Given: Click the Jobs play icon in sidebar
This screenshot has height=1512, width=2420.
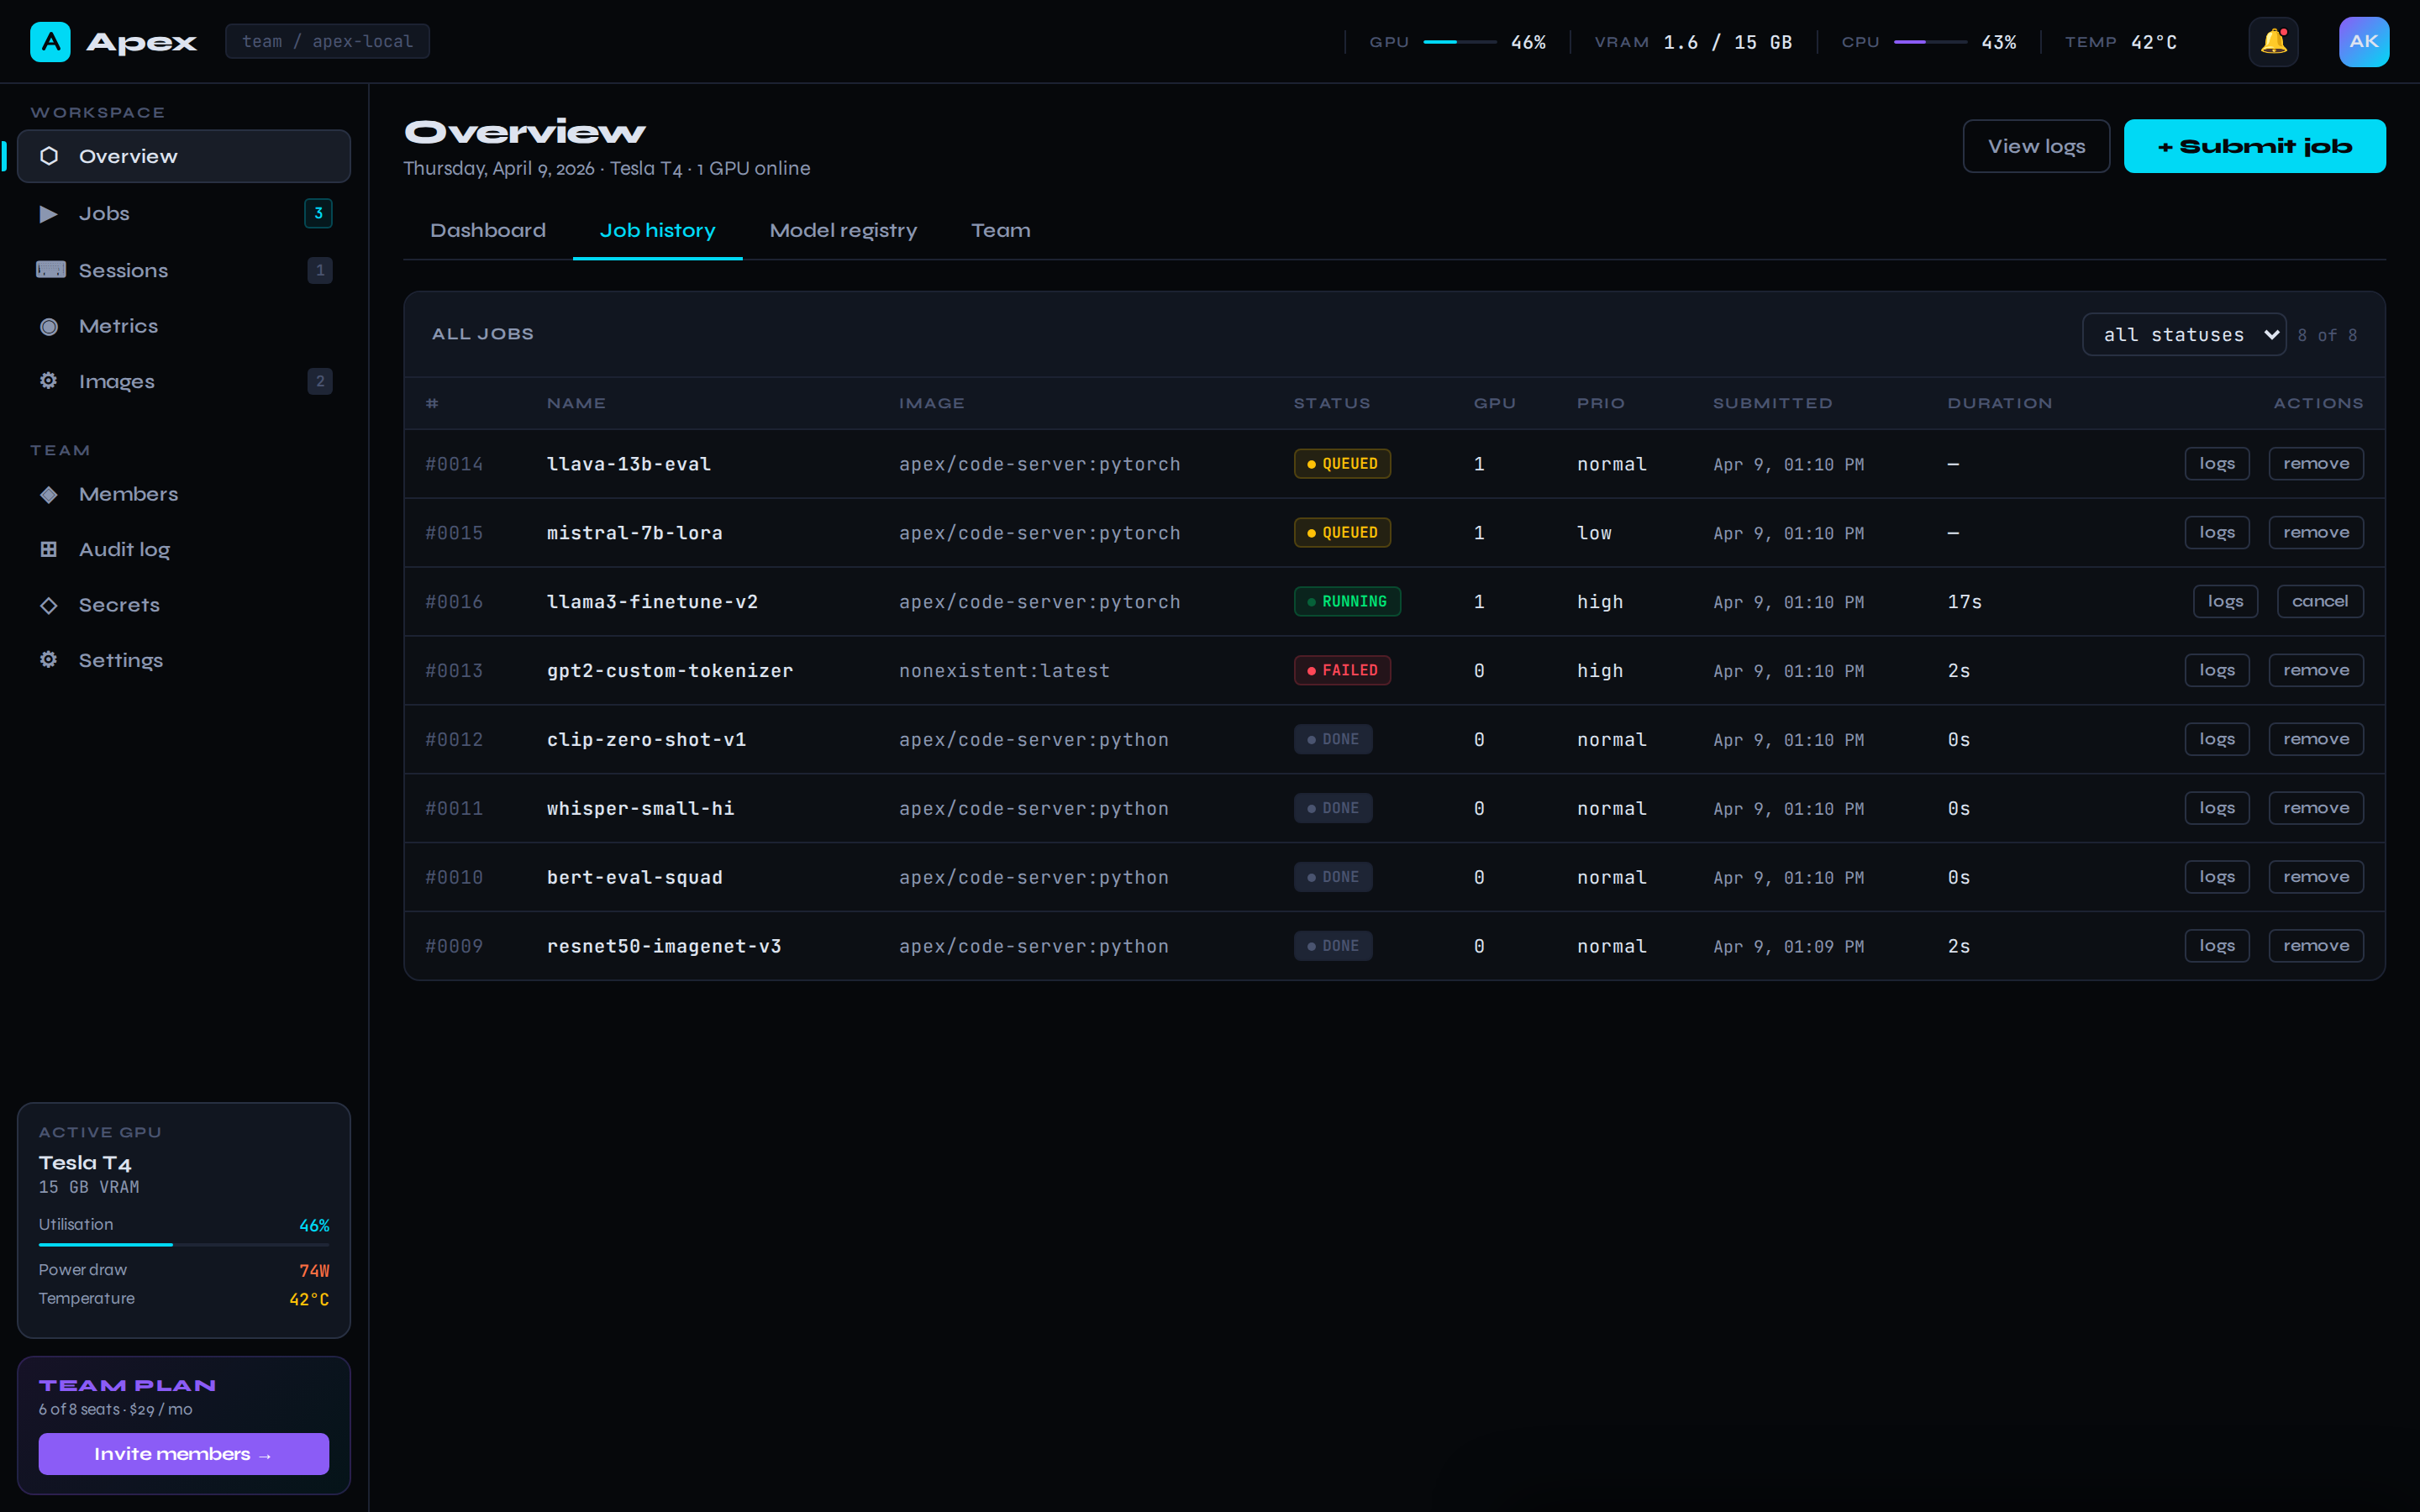Looking at the screenshot, I should (x=48, y=214).
